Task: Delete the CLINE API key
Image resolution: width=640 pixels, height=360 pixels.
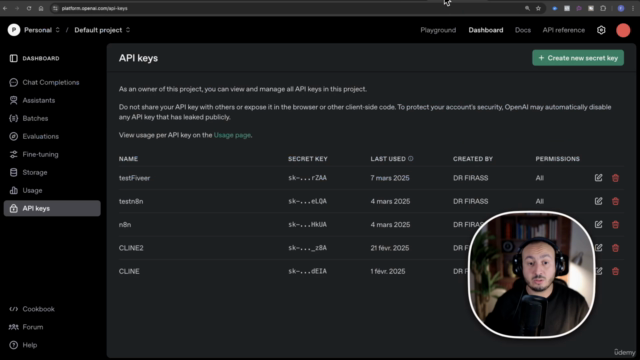Action: 616,271
